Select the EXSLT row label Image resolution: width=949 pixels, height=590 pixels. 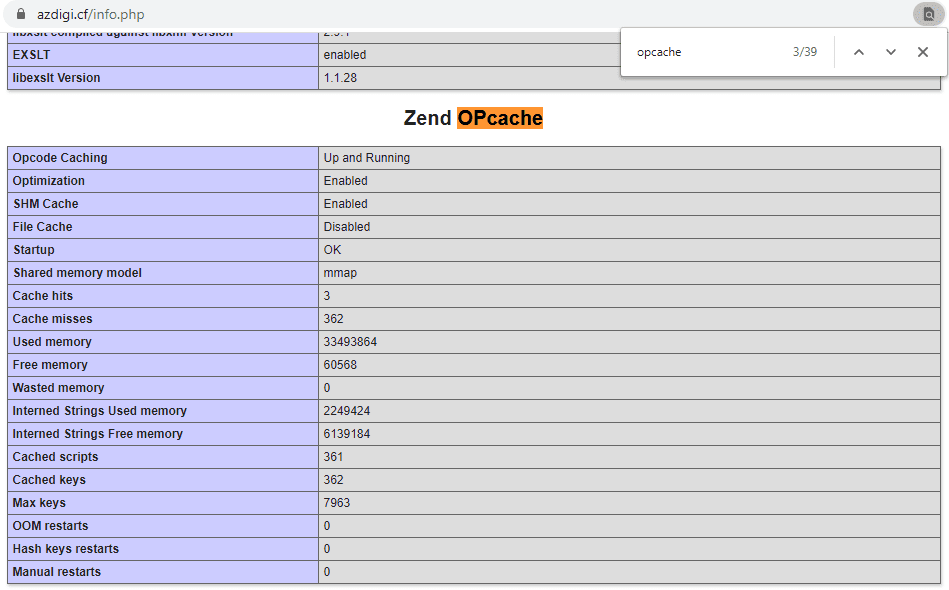(31, 55)
